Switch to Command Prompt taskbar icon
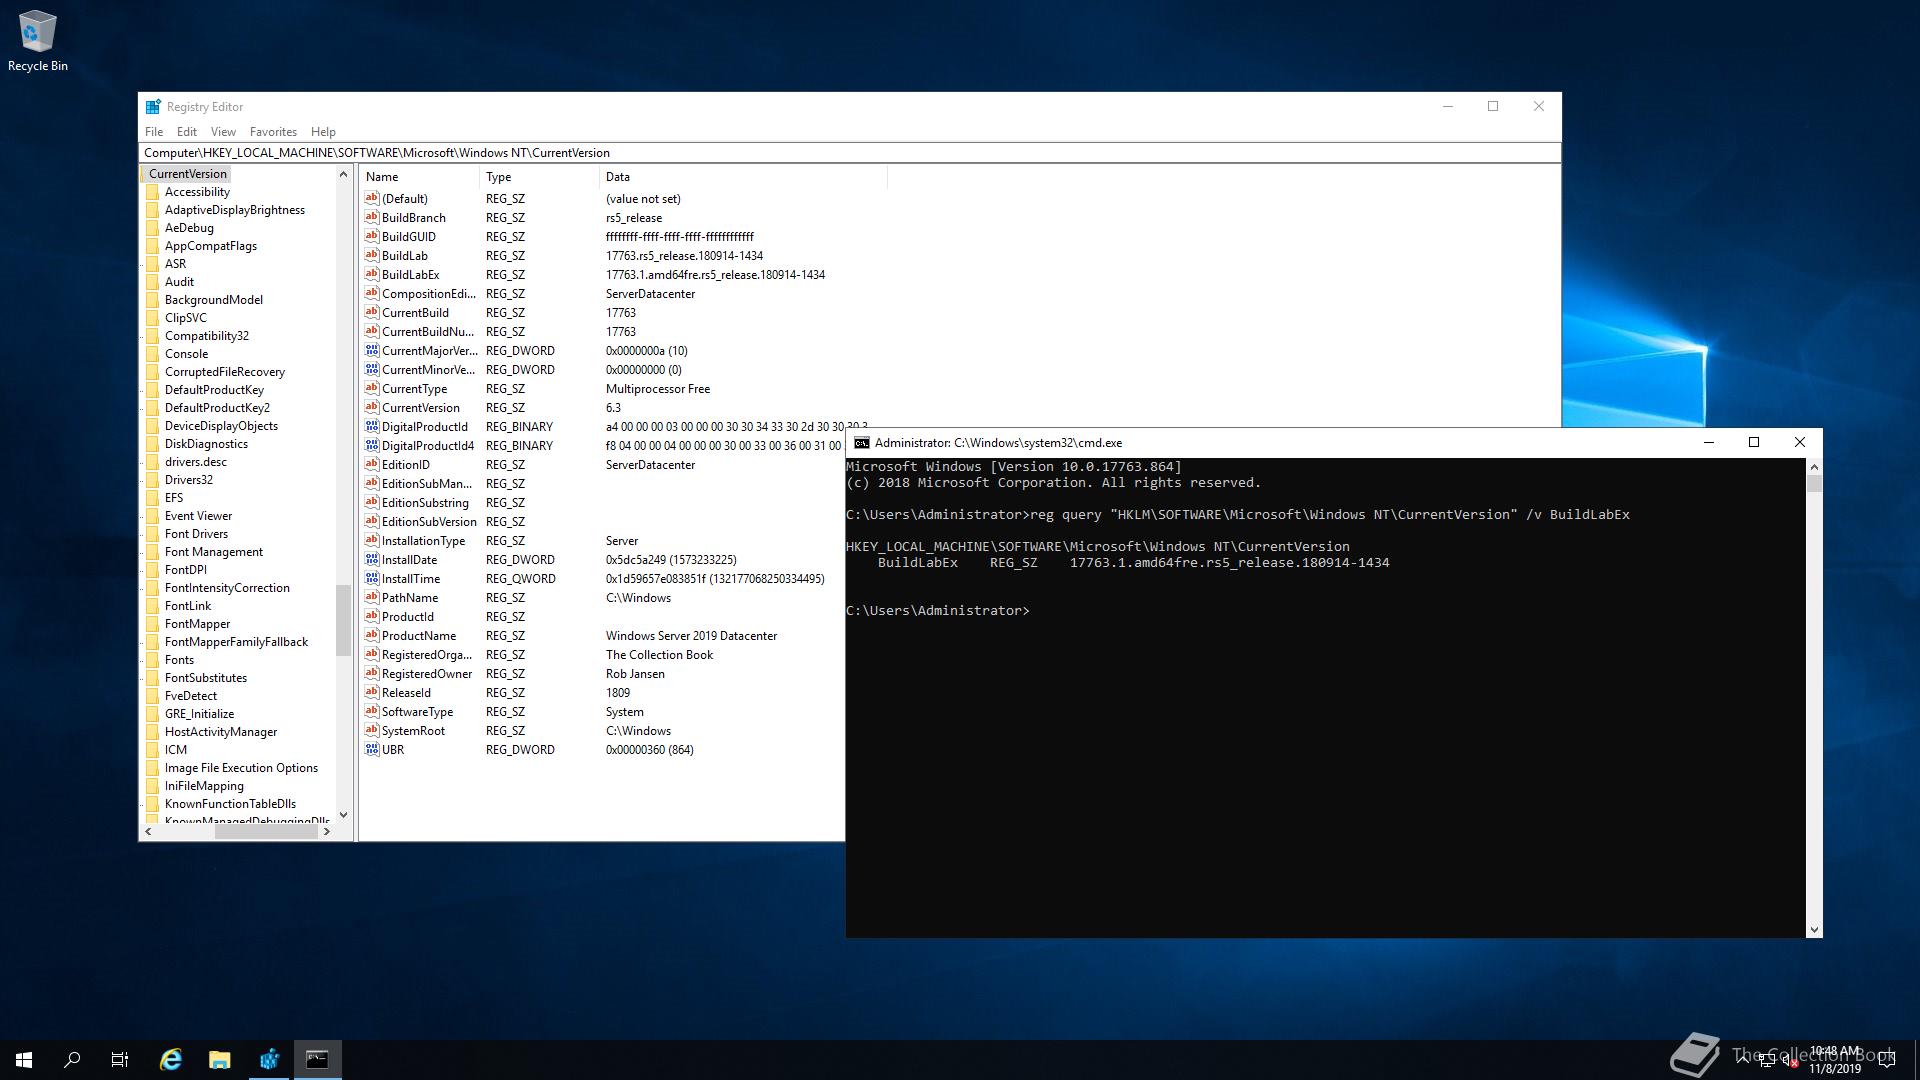 point(317,1060)
